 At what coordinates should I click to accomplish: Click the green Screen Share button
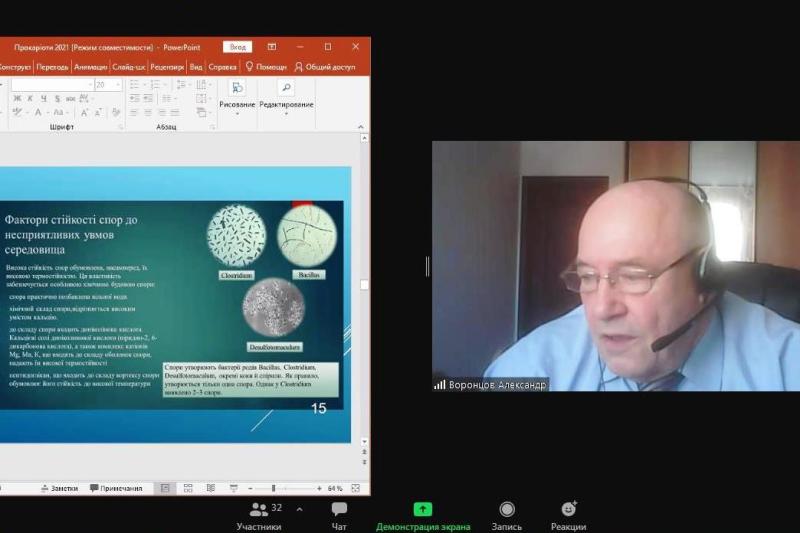point(423,516)
